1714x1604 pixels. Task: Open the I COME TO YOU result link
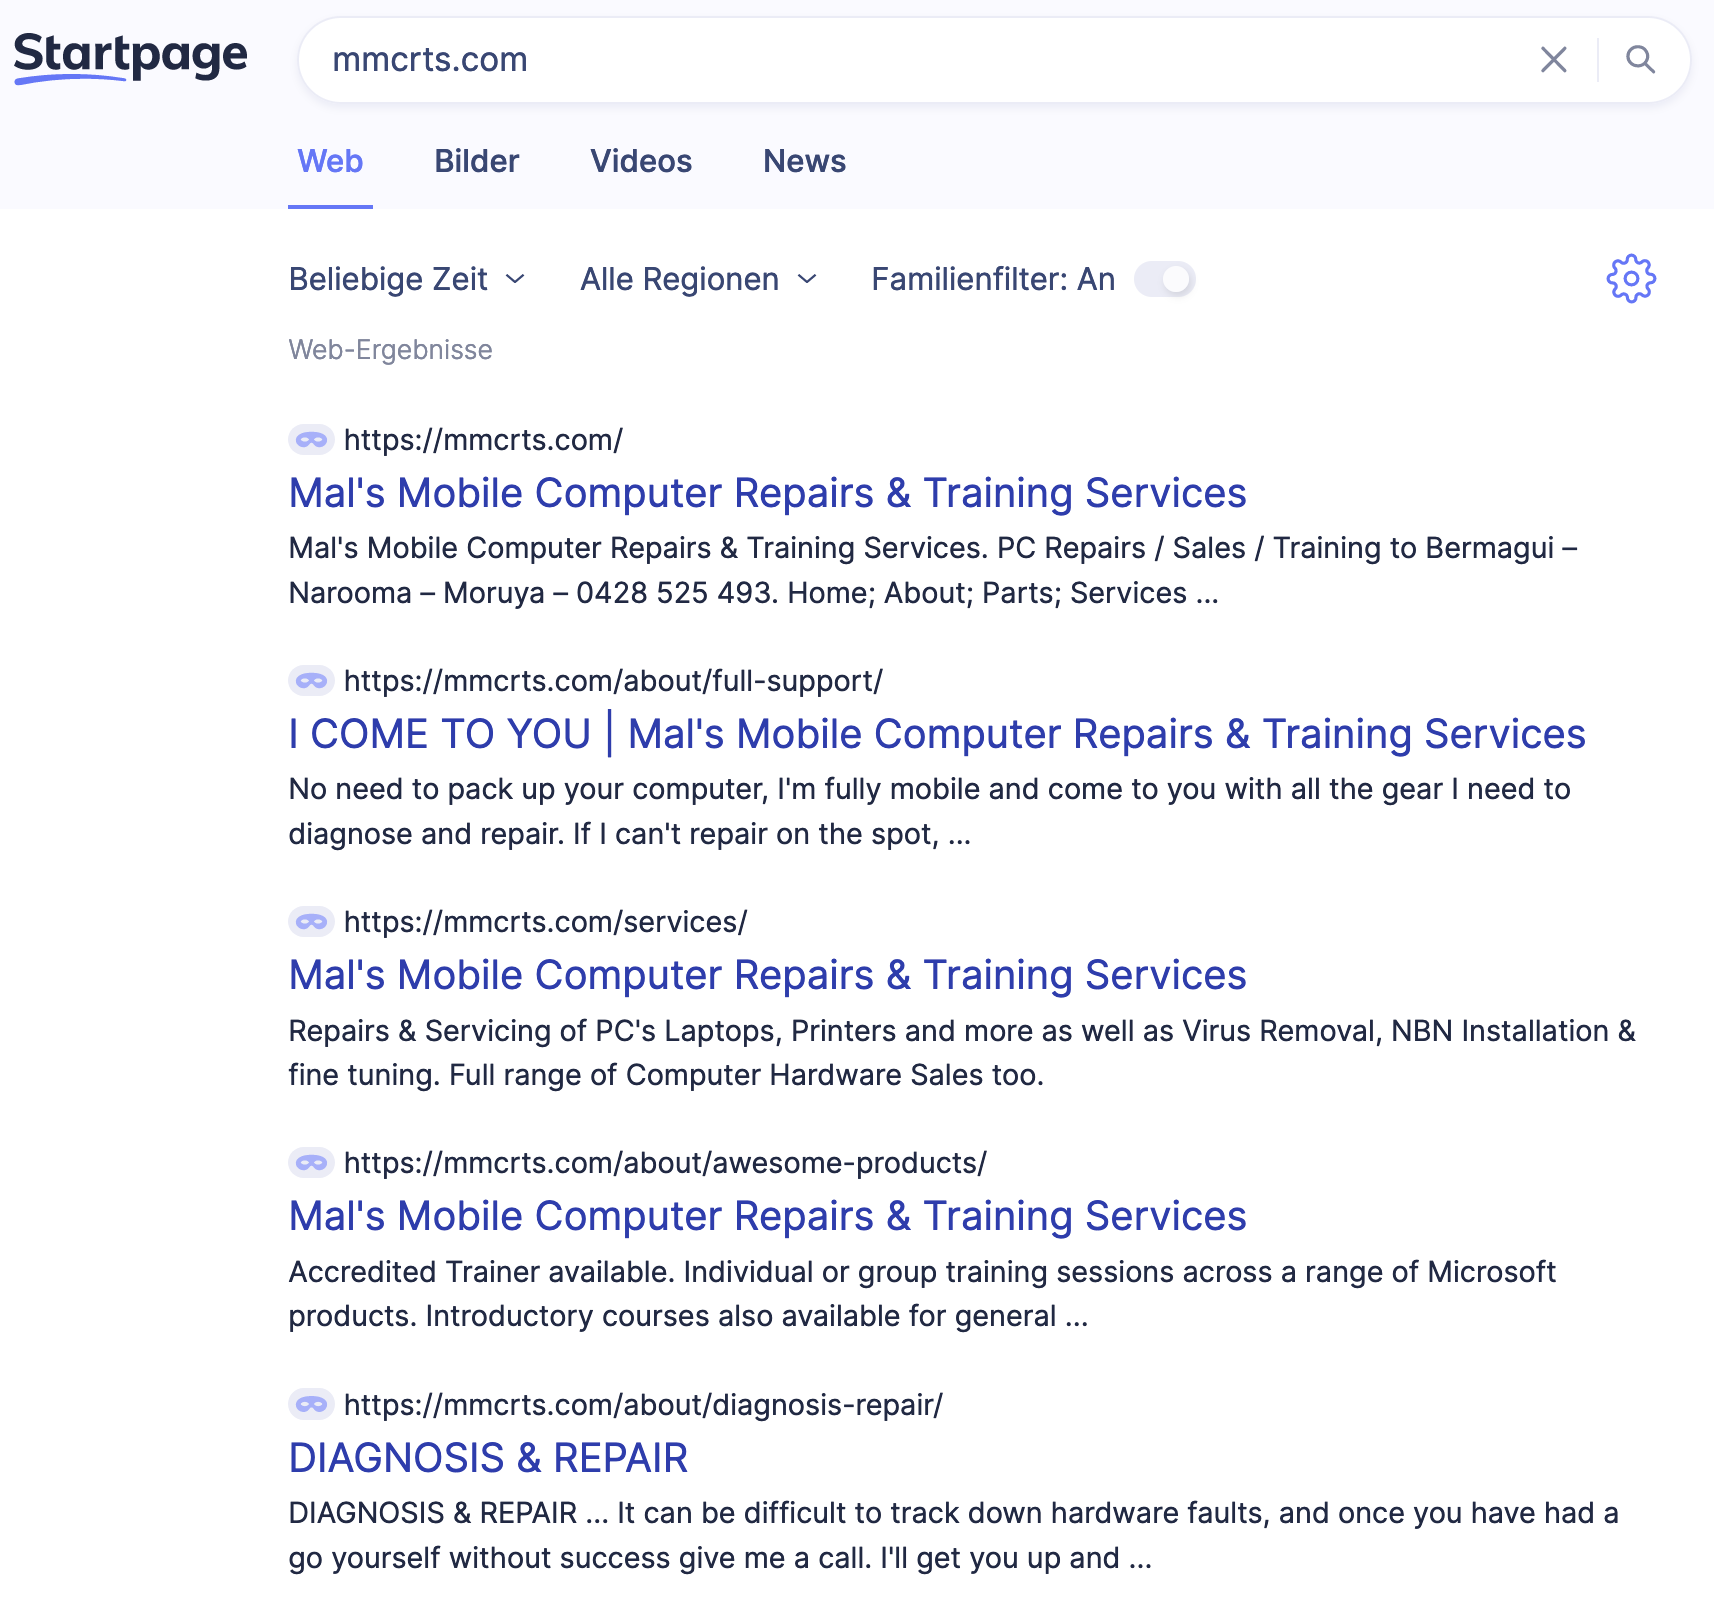click(936, 733)
